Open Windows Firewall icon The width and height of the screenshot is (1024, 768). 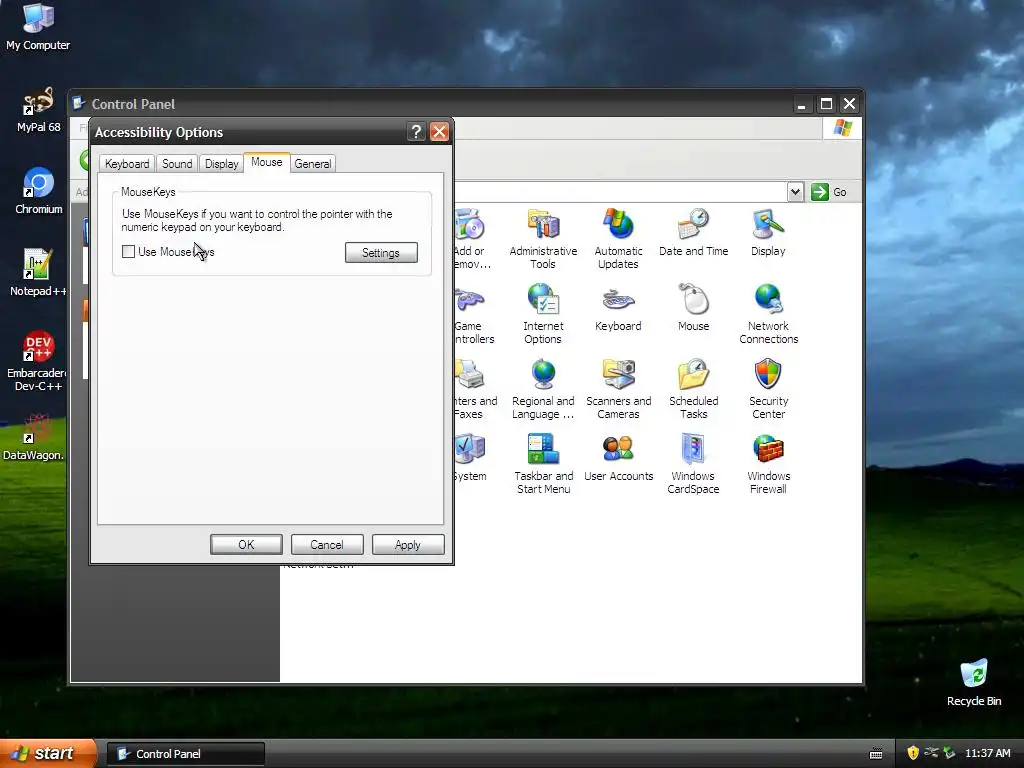pos(769,464)
